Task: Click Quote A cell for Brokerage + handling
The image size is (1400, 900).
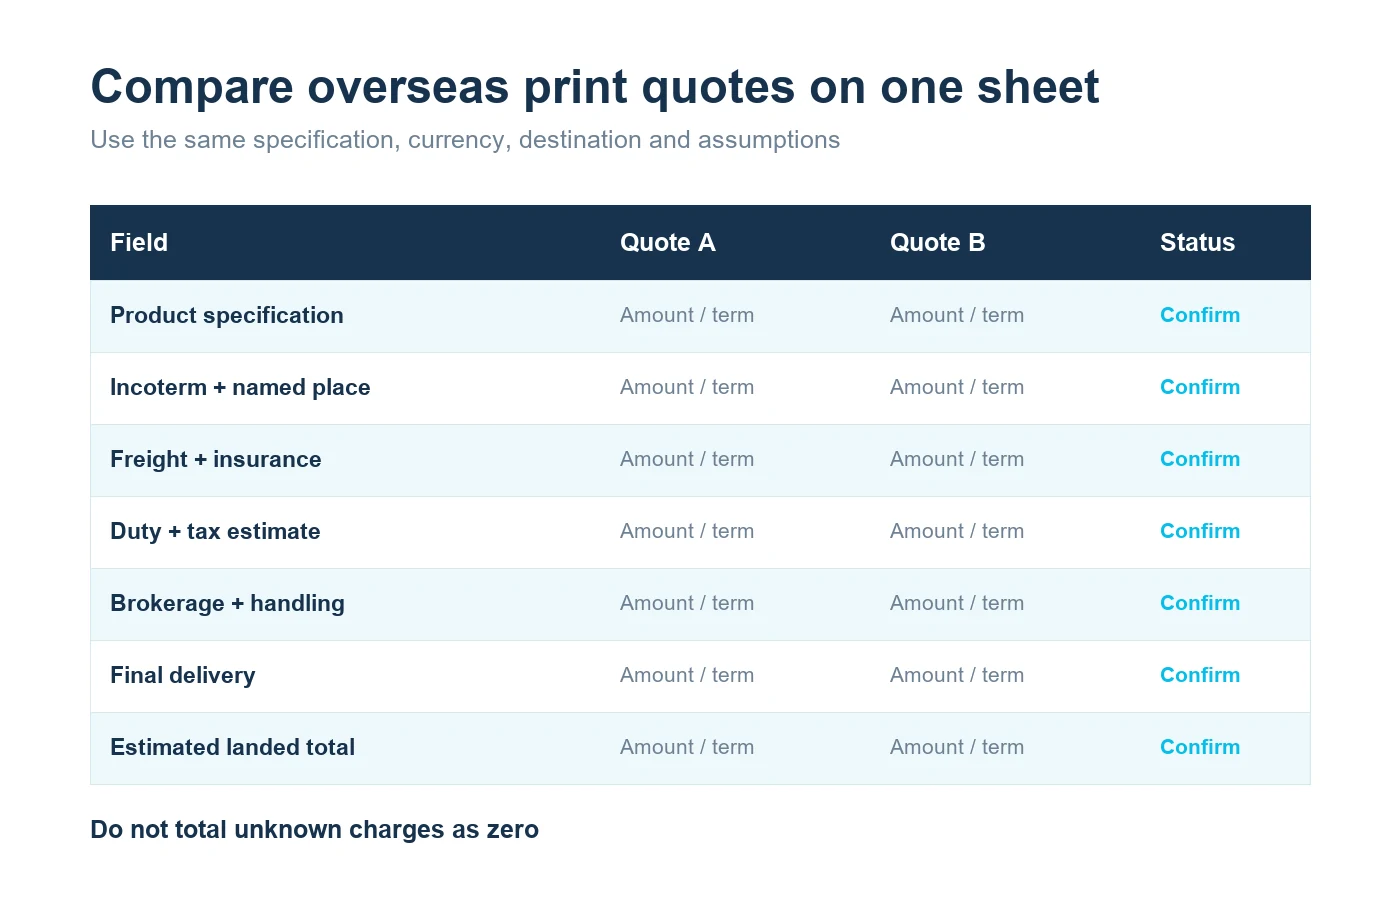Action: point(687,603)
